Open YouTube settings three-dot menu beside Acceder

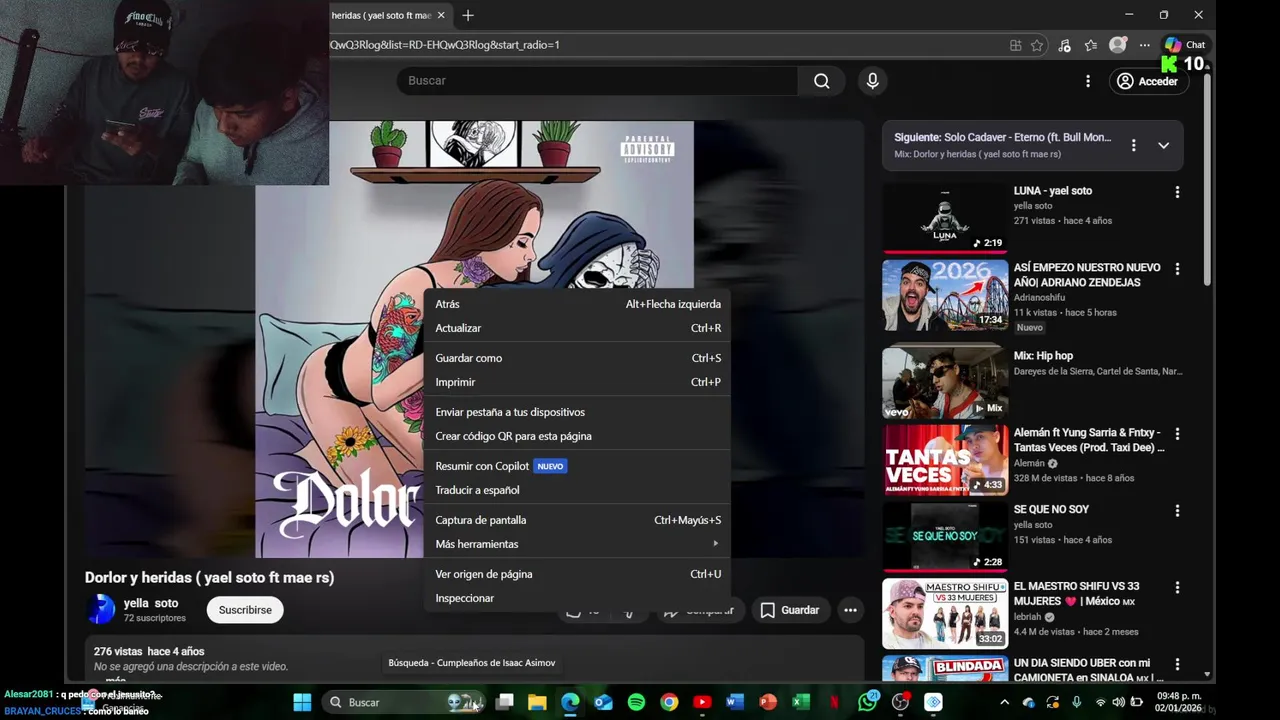pyautogui.click(x=1088, y=81)
